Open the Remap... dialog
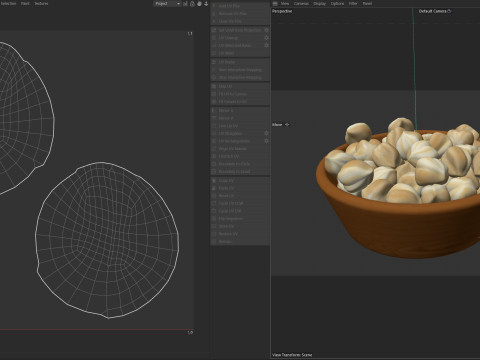The image size is (480, 360). (240, 241)
